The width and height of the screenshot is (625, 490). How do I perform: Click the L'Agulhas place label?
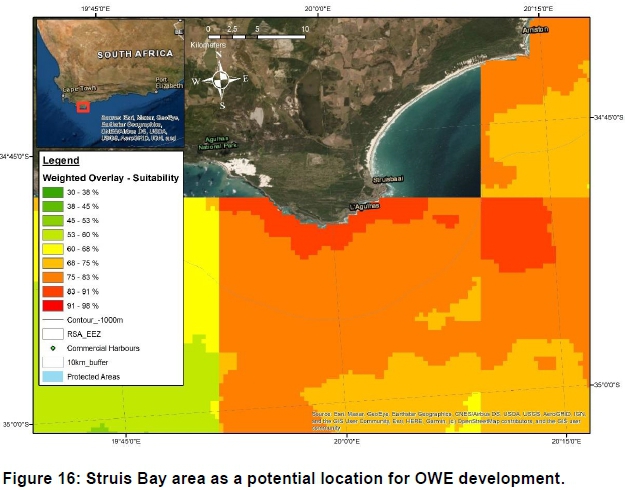(x=365, y=207)
